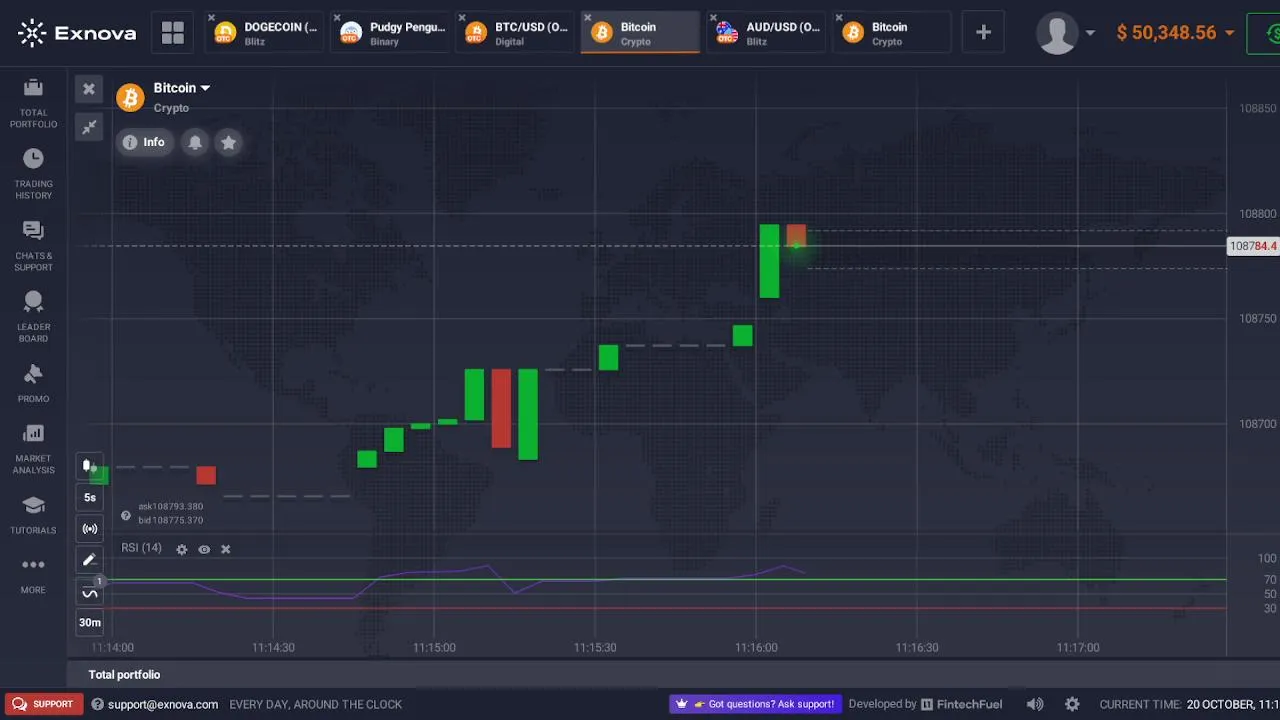Click the ask 108793.380 value

(170, 507)
